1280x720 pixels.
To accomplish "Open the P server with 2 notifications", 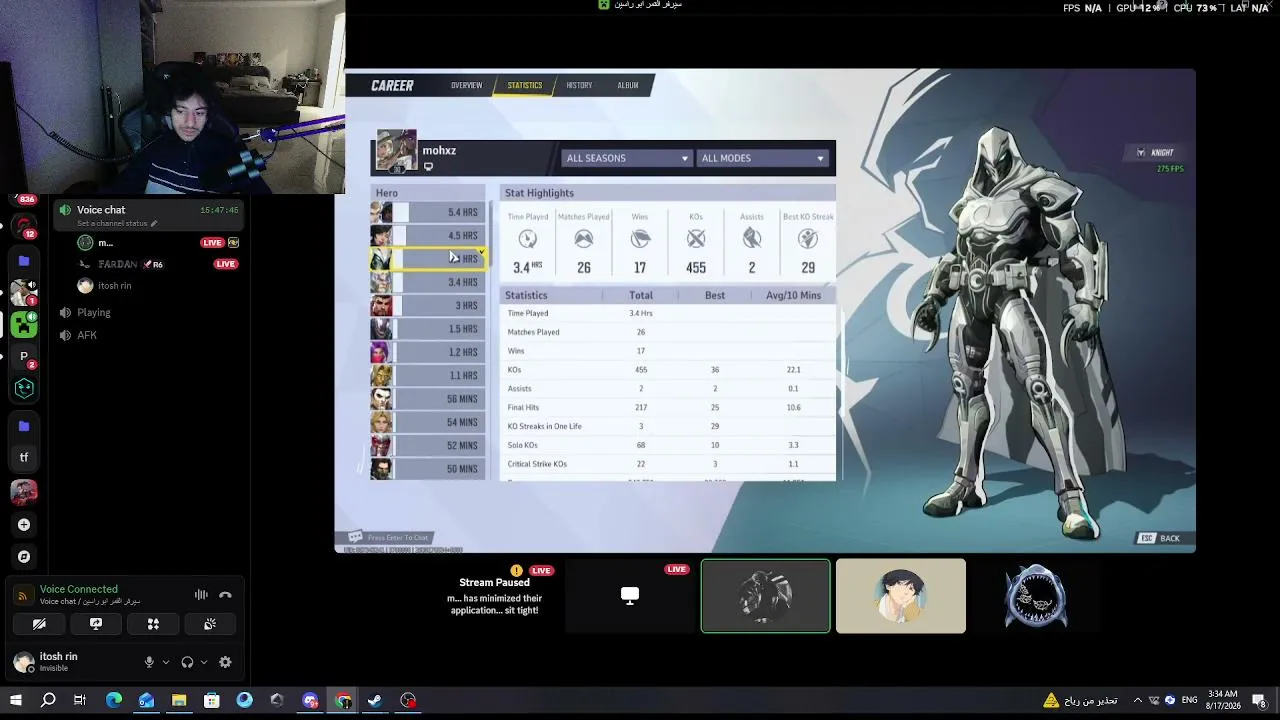I will point(24,356).
